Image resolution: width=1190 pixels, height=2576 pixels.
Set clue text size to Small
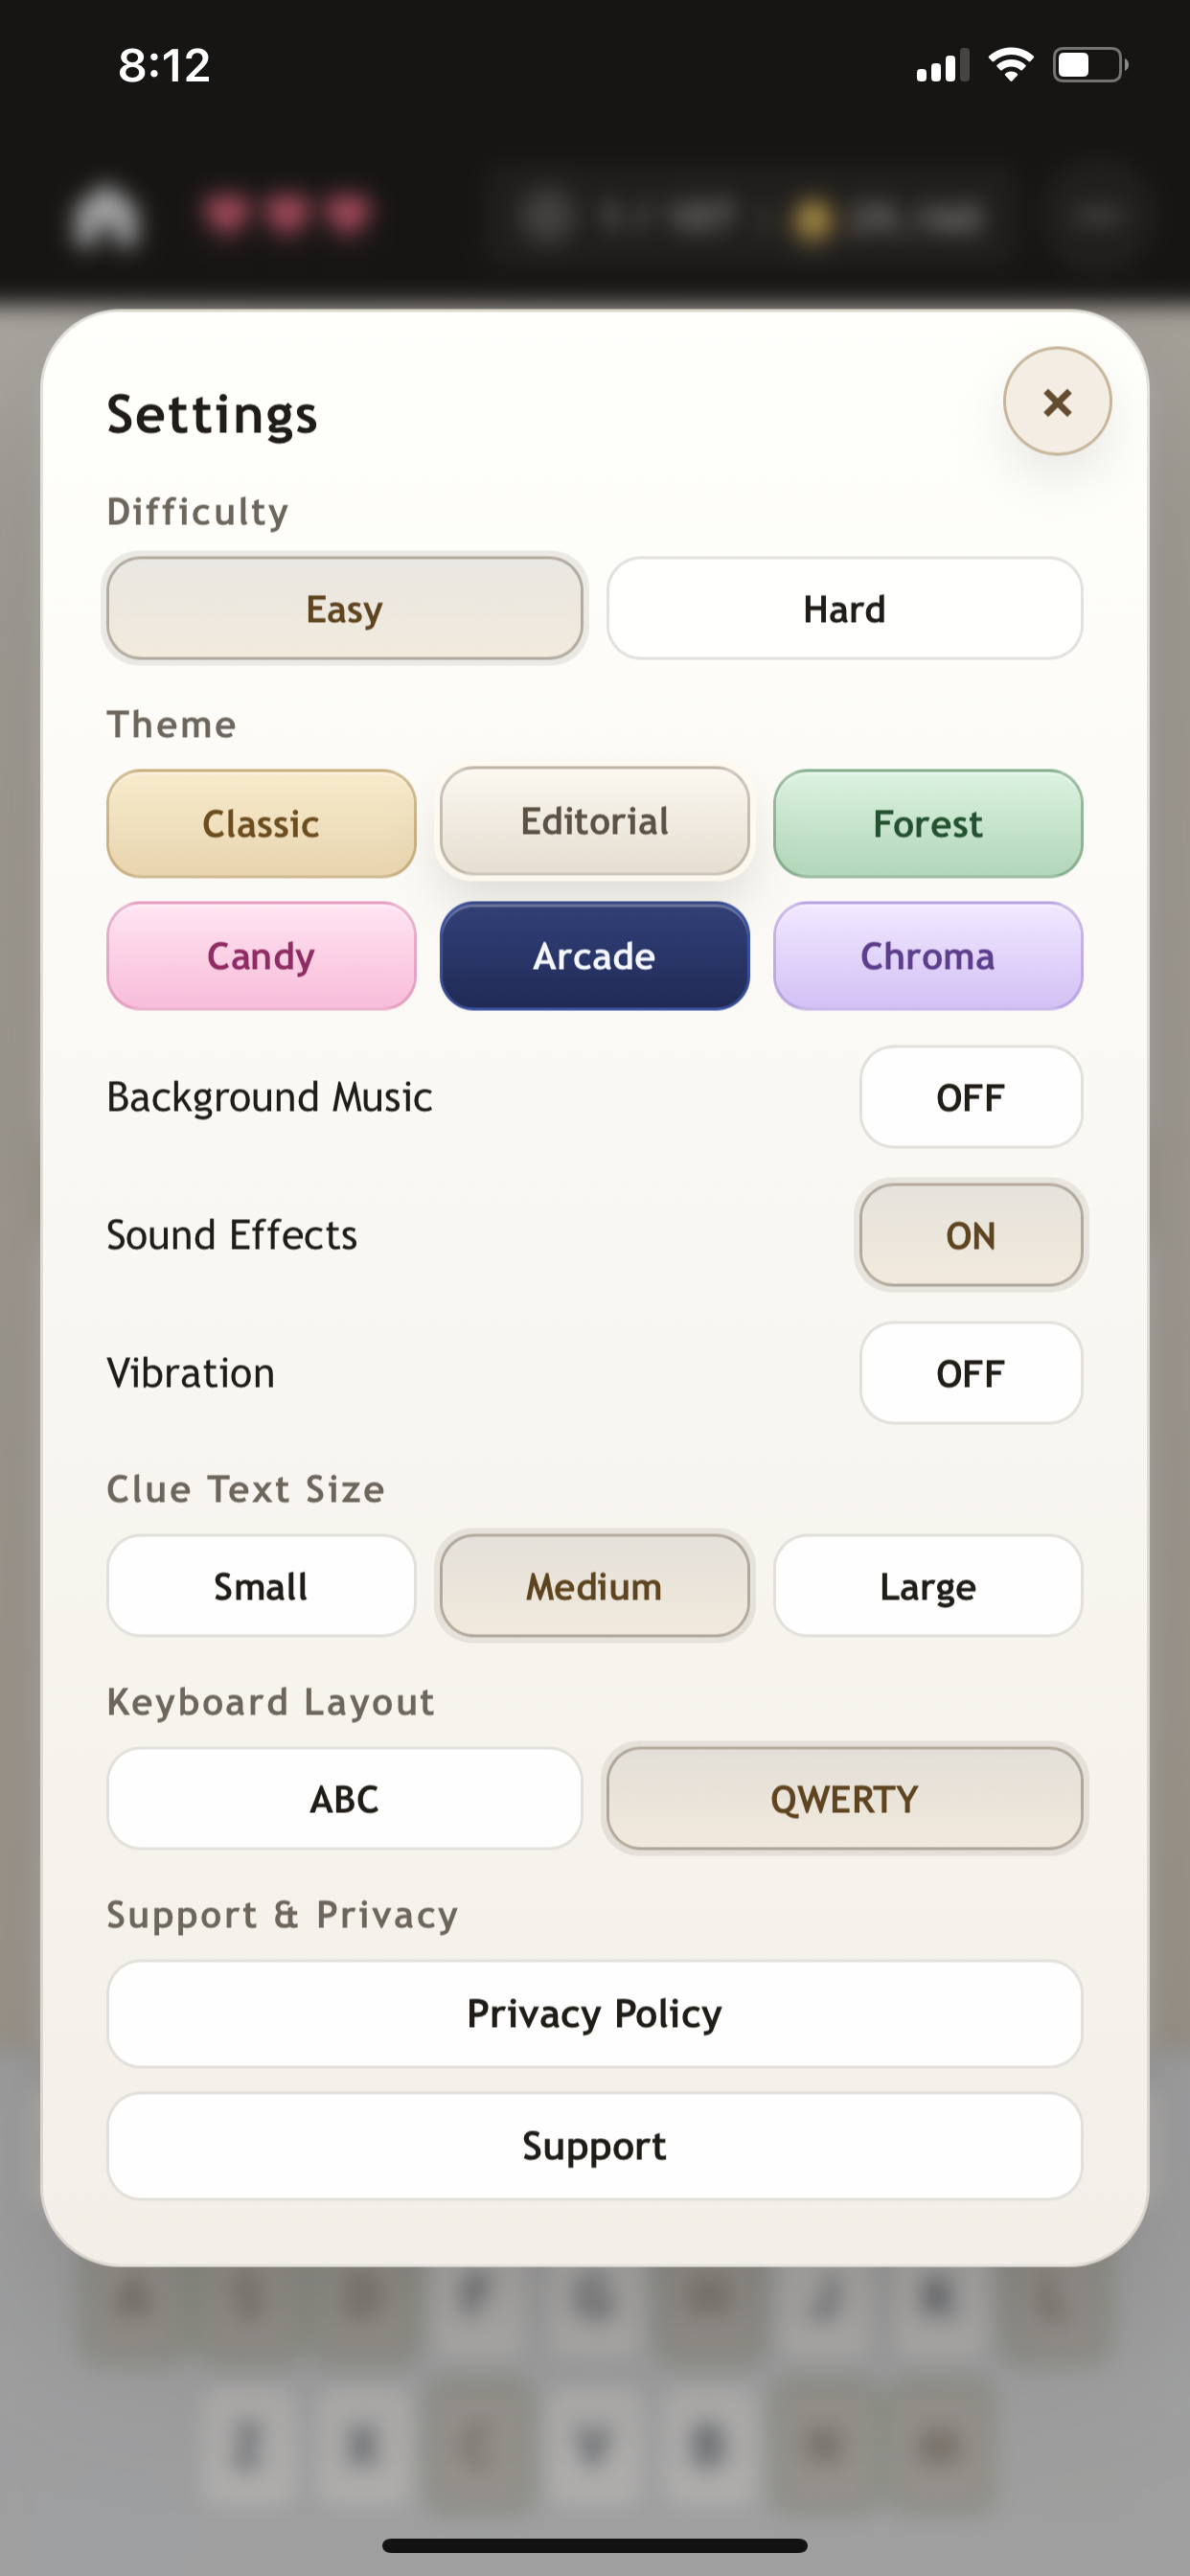[x=260, y=1585]
